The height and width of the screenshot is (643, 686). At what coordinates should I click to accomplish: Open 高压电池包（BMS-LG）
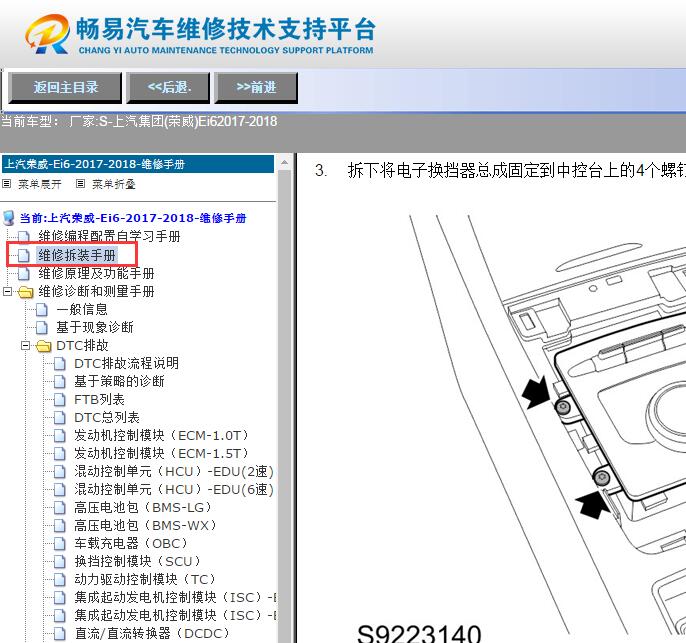[x=144, y=507]
